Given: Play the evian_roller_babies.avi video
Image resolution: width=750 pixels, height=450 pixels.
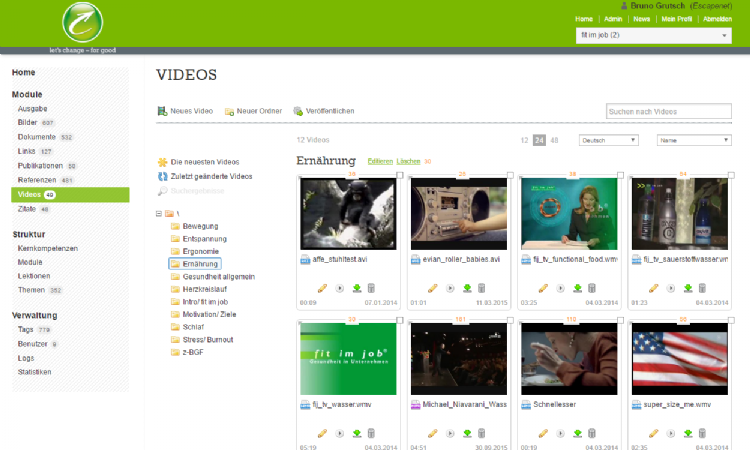Looking at the screenshot, I should [x=449, y=288].
